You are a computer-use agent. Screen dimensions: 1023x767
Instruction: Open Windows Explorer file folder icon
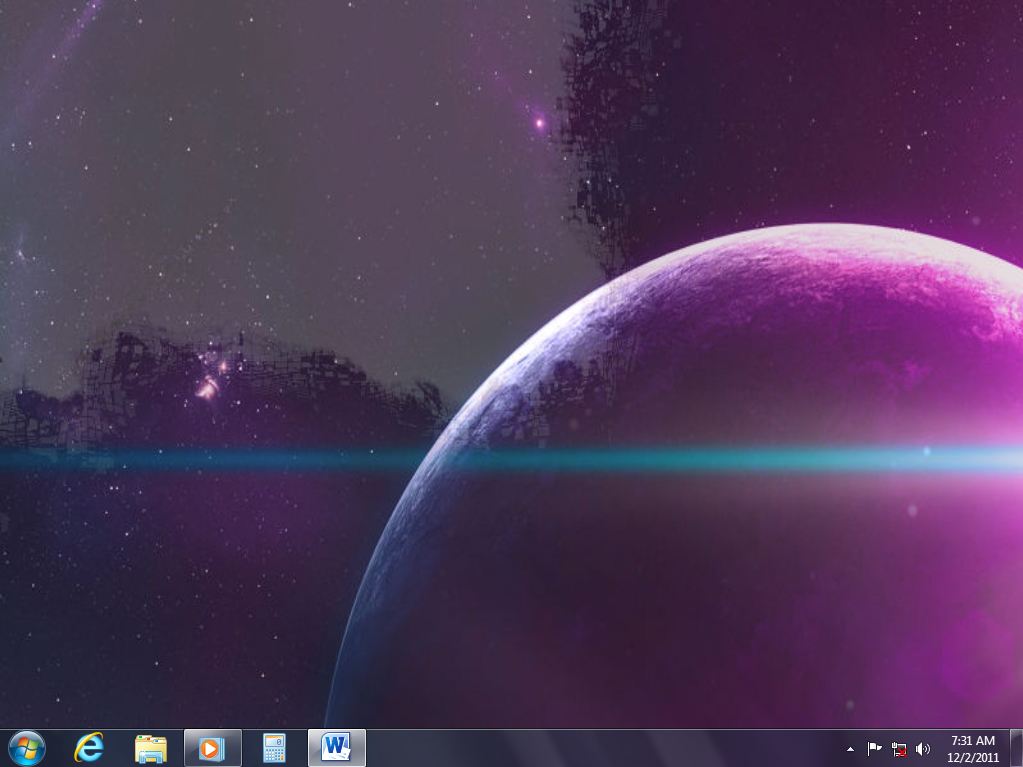[x=151, y=749]
